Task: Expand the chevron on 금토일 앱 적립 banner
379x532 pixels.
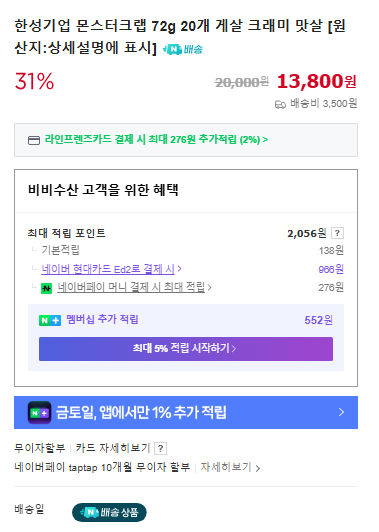Action: pyautogui.click(x=341, y=412)
